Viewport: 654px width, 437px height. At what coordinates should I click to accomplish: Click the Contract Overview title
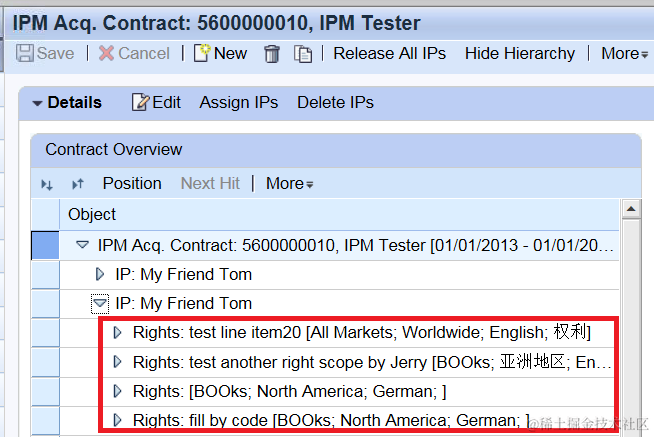[x=114, y=149]
